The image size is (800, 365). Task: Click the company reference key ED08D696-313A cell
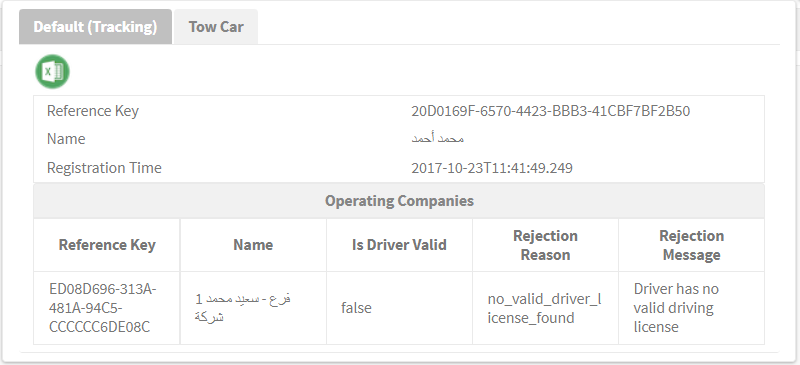107,308
